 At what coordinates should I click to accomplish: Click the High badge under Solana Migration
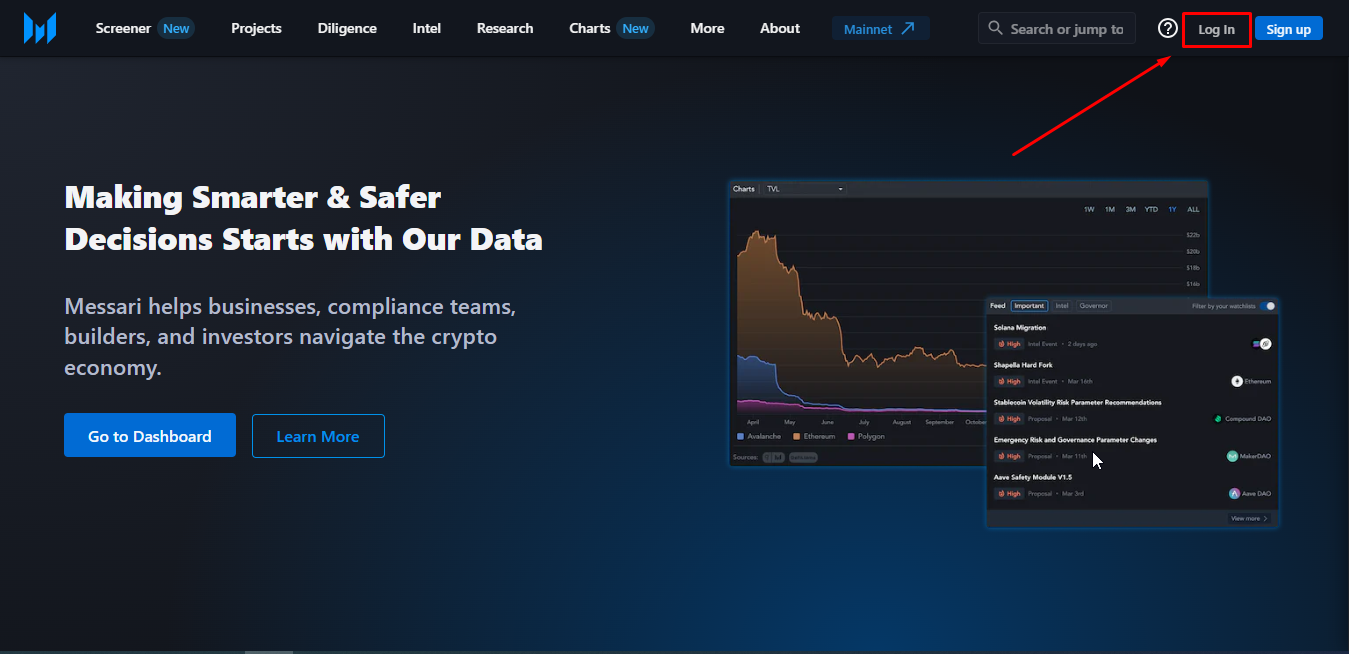1008,344
